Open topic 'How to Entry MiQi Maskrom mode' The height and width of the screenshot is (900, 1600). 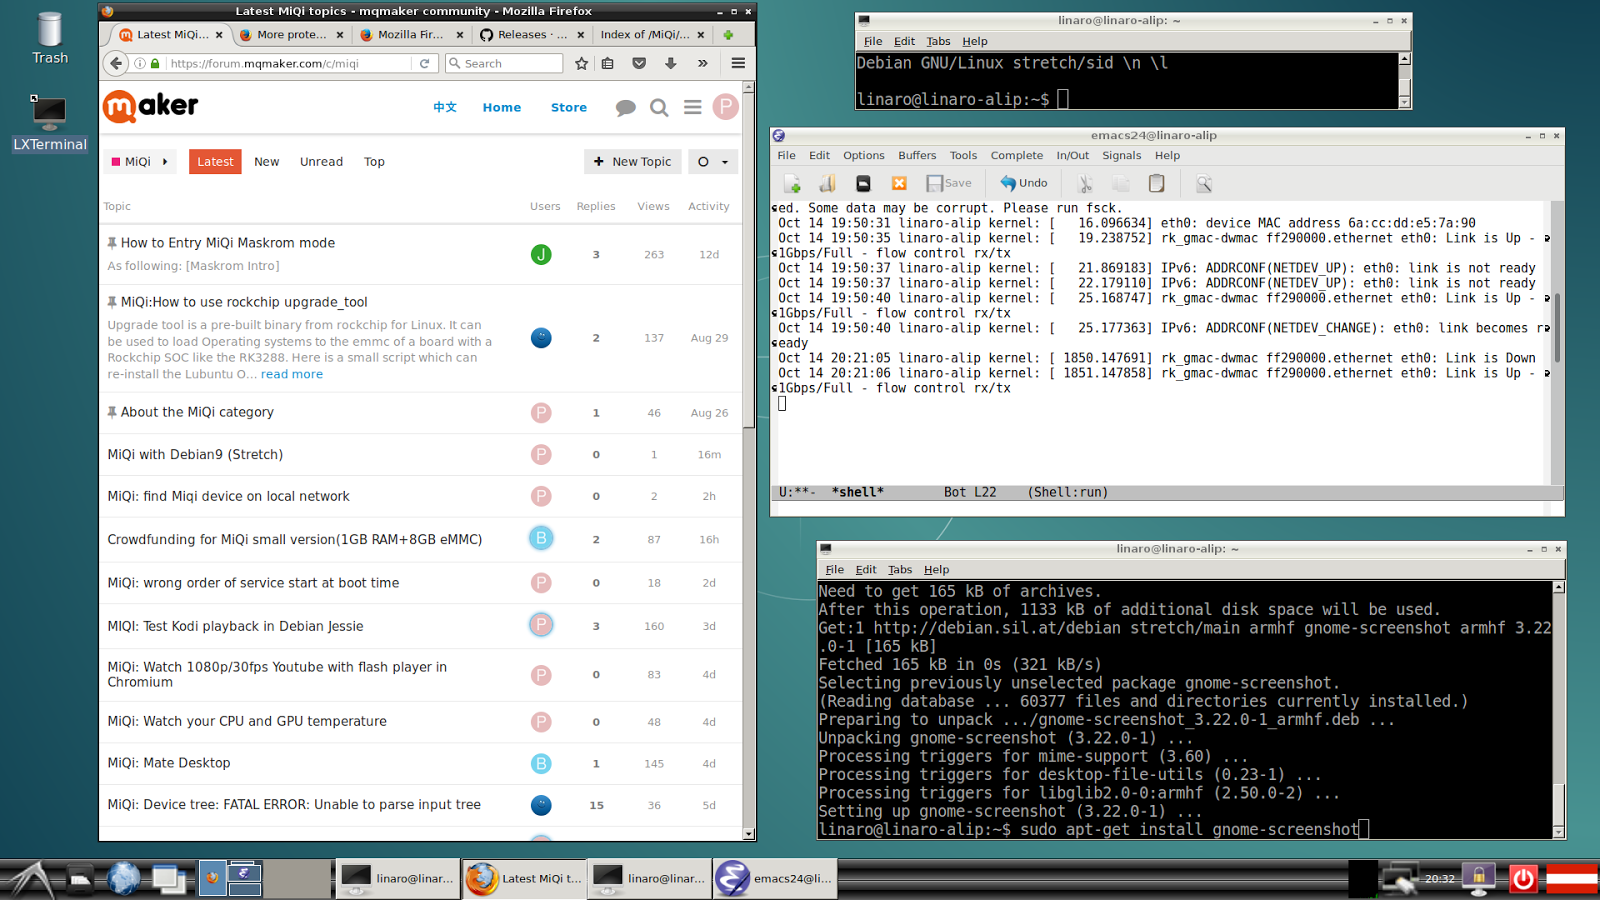228,243
